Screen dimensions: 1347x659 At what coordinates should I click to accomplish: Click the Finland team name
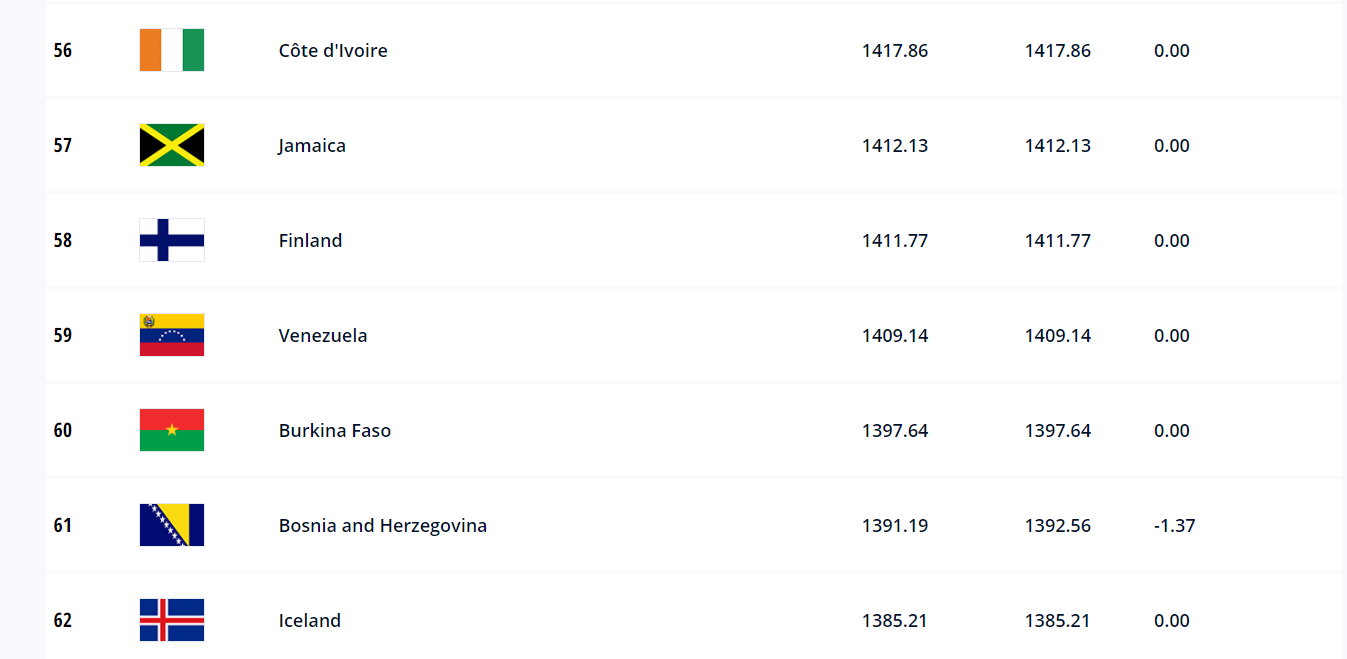tap(310, 241)
